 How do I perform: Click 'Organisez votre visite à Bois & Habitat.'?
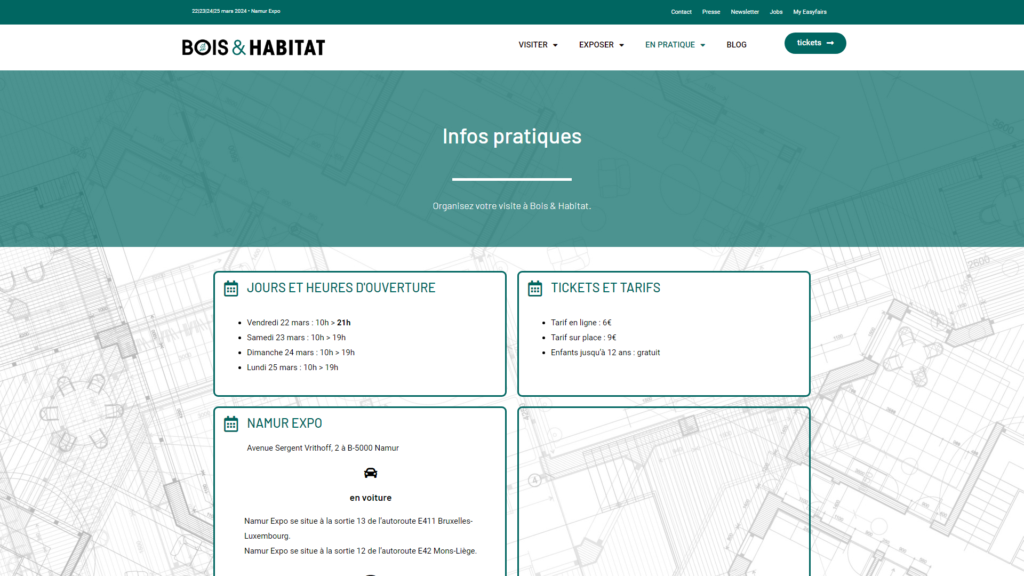(x=512, y=206)
